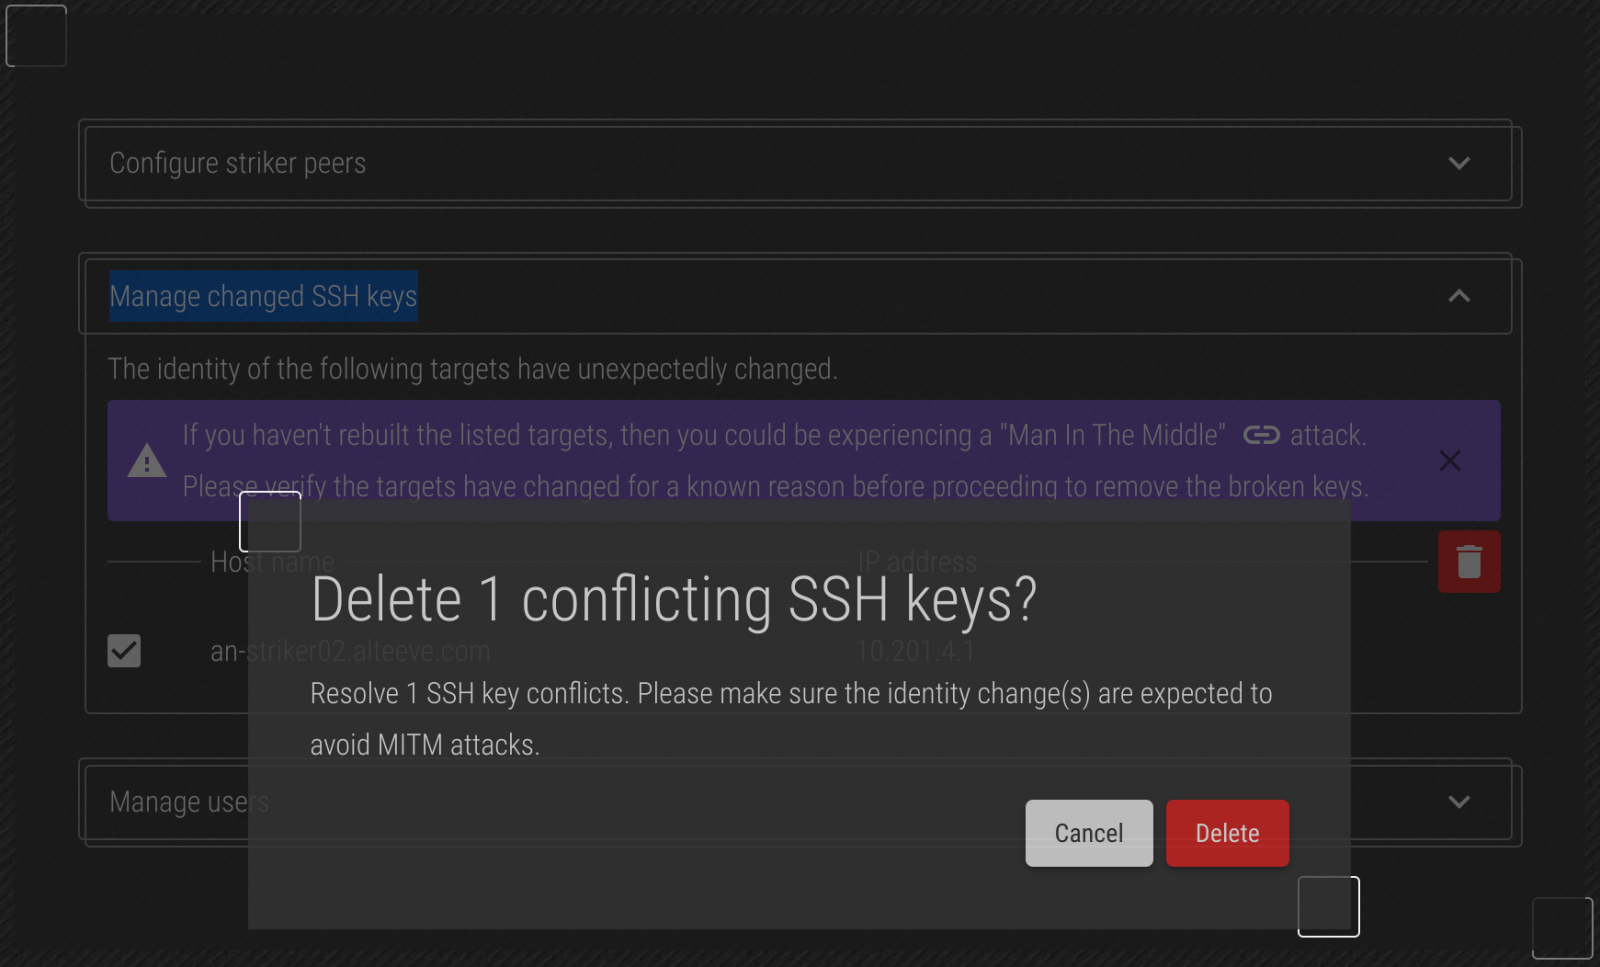Open the "Man In The Middle" link text
Image resolution: width=1600 pixels, height=967 pixels.
[1116, 435]
